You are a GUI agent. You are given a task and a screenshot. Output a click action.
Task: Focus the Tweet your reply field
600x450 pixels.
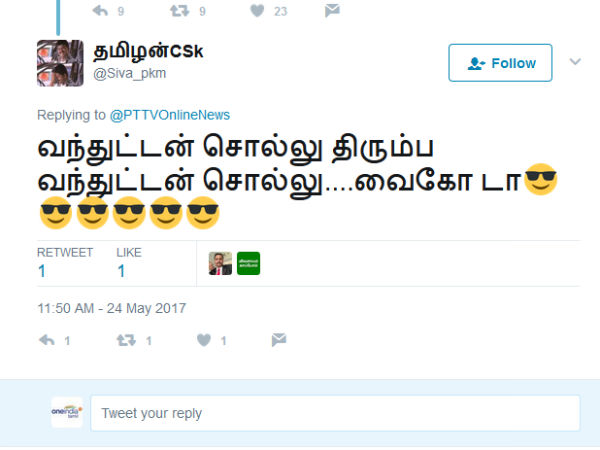[335, 413]
